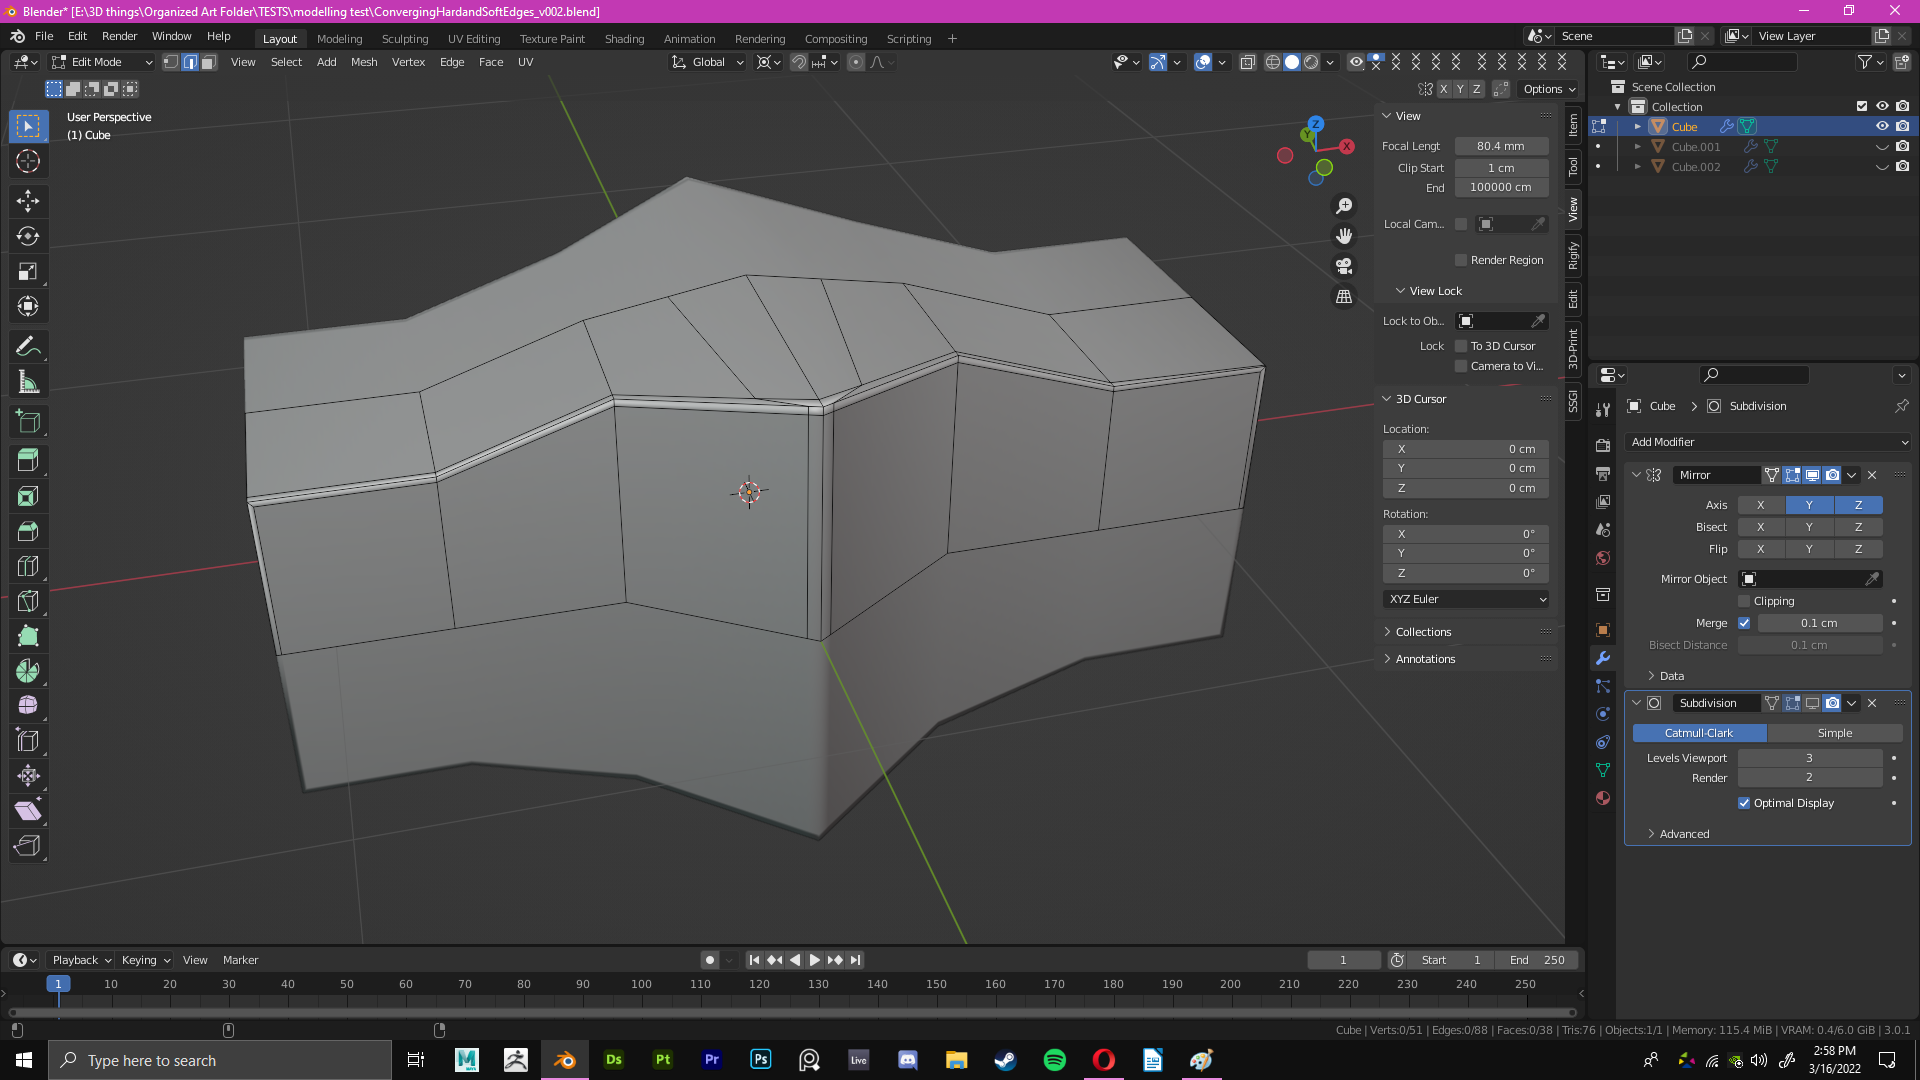The height and width of the screenshot is (1080, 1920).
Task: Select the Rip Region tool
Action: 28,846
